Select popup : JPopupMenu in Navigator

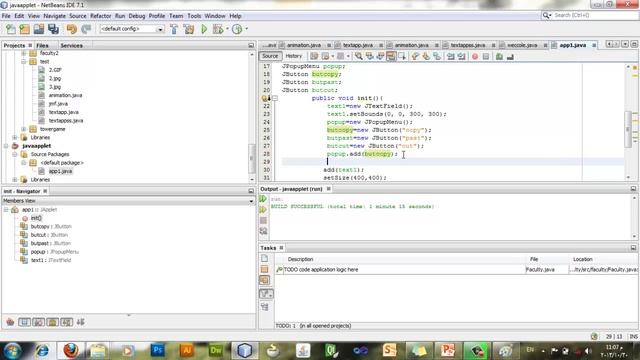tap(54, 252)
